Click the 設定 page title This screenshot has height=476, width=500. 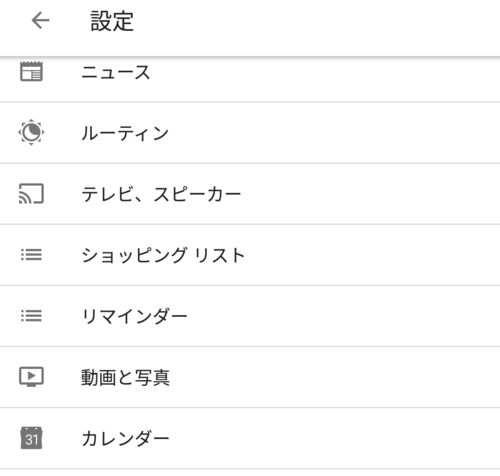(x=112, y=21)
